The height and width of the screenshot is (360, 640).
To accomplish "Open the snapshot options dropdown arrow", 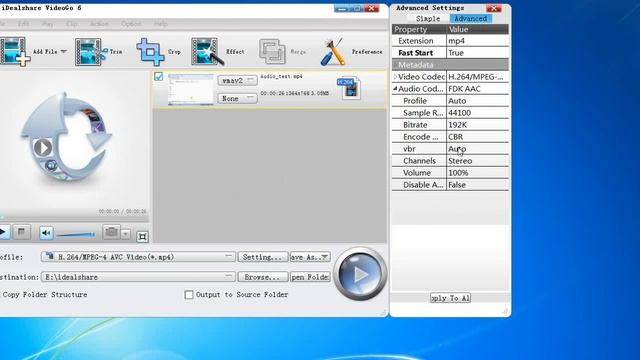I will pos(126,234).
